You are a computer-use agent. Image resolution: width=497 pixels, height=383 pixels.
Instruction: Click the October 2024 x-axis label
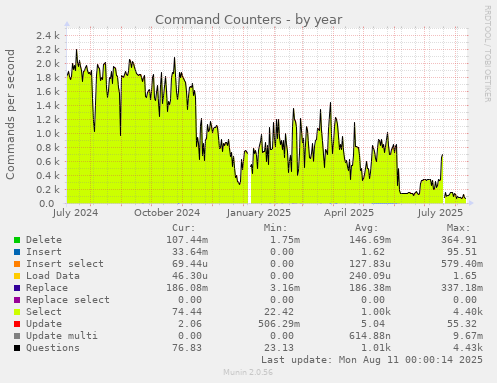tap(167, 213)
